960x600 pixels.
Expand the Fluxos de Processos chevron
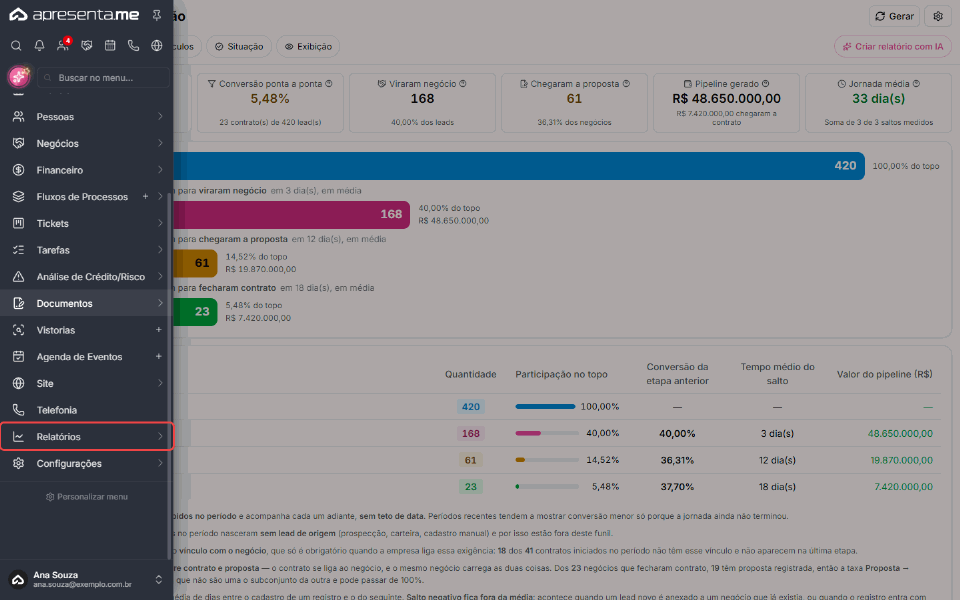(160, 197)
